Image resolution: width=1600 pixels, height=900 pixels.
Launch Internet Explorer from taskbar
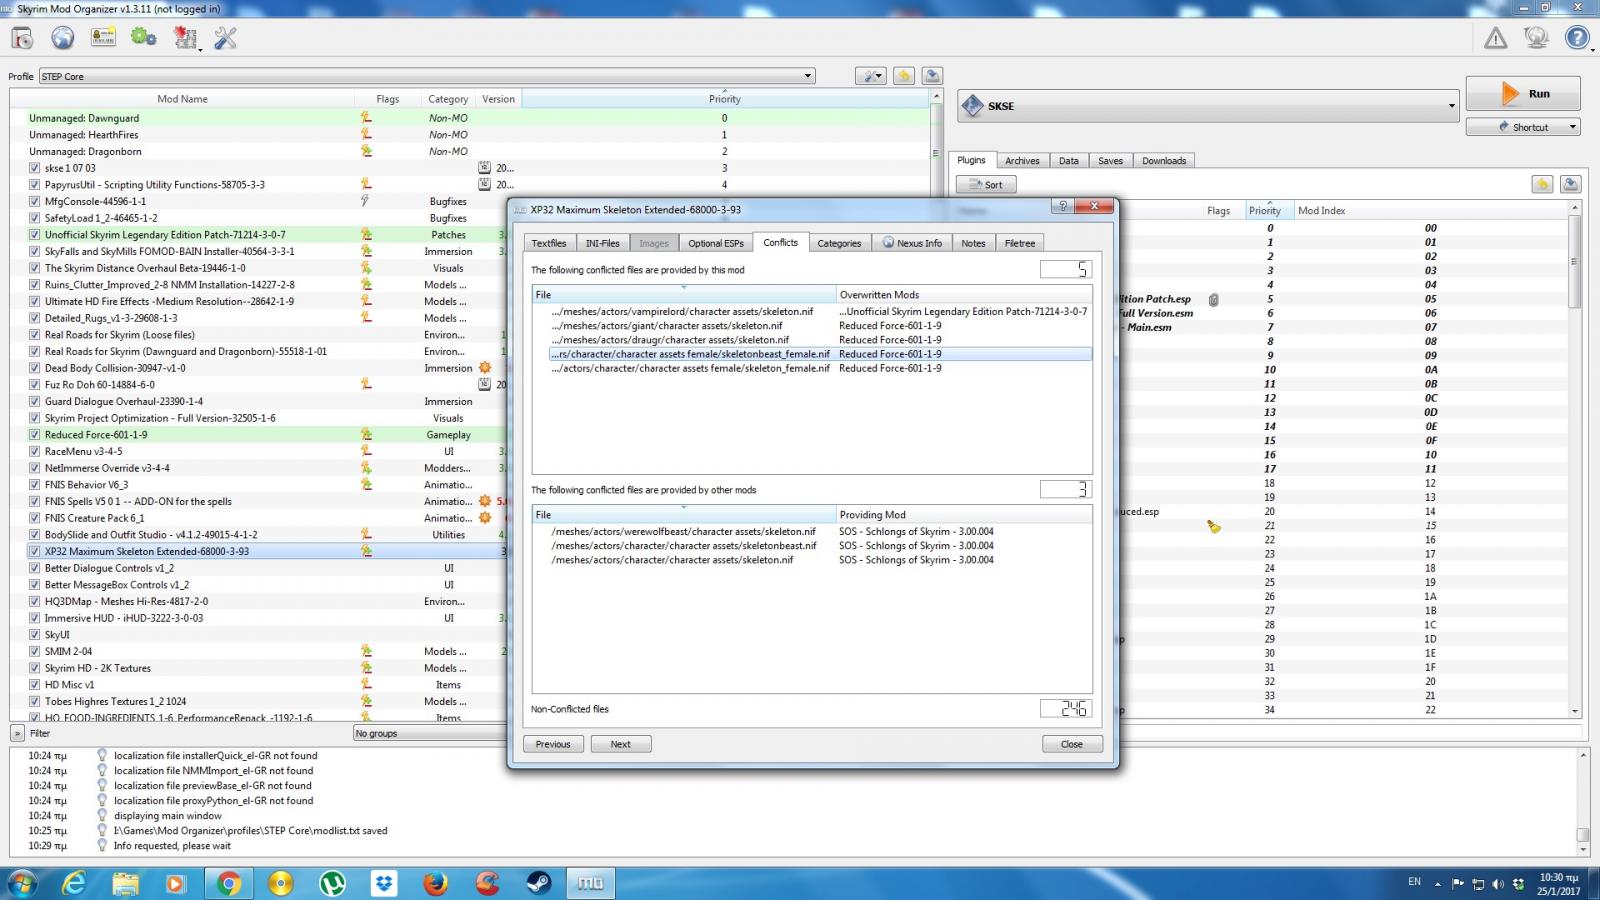point(74,883)
